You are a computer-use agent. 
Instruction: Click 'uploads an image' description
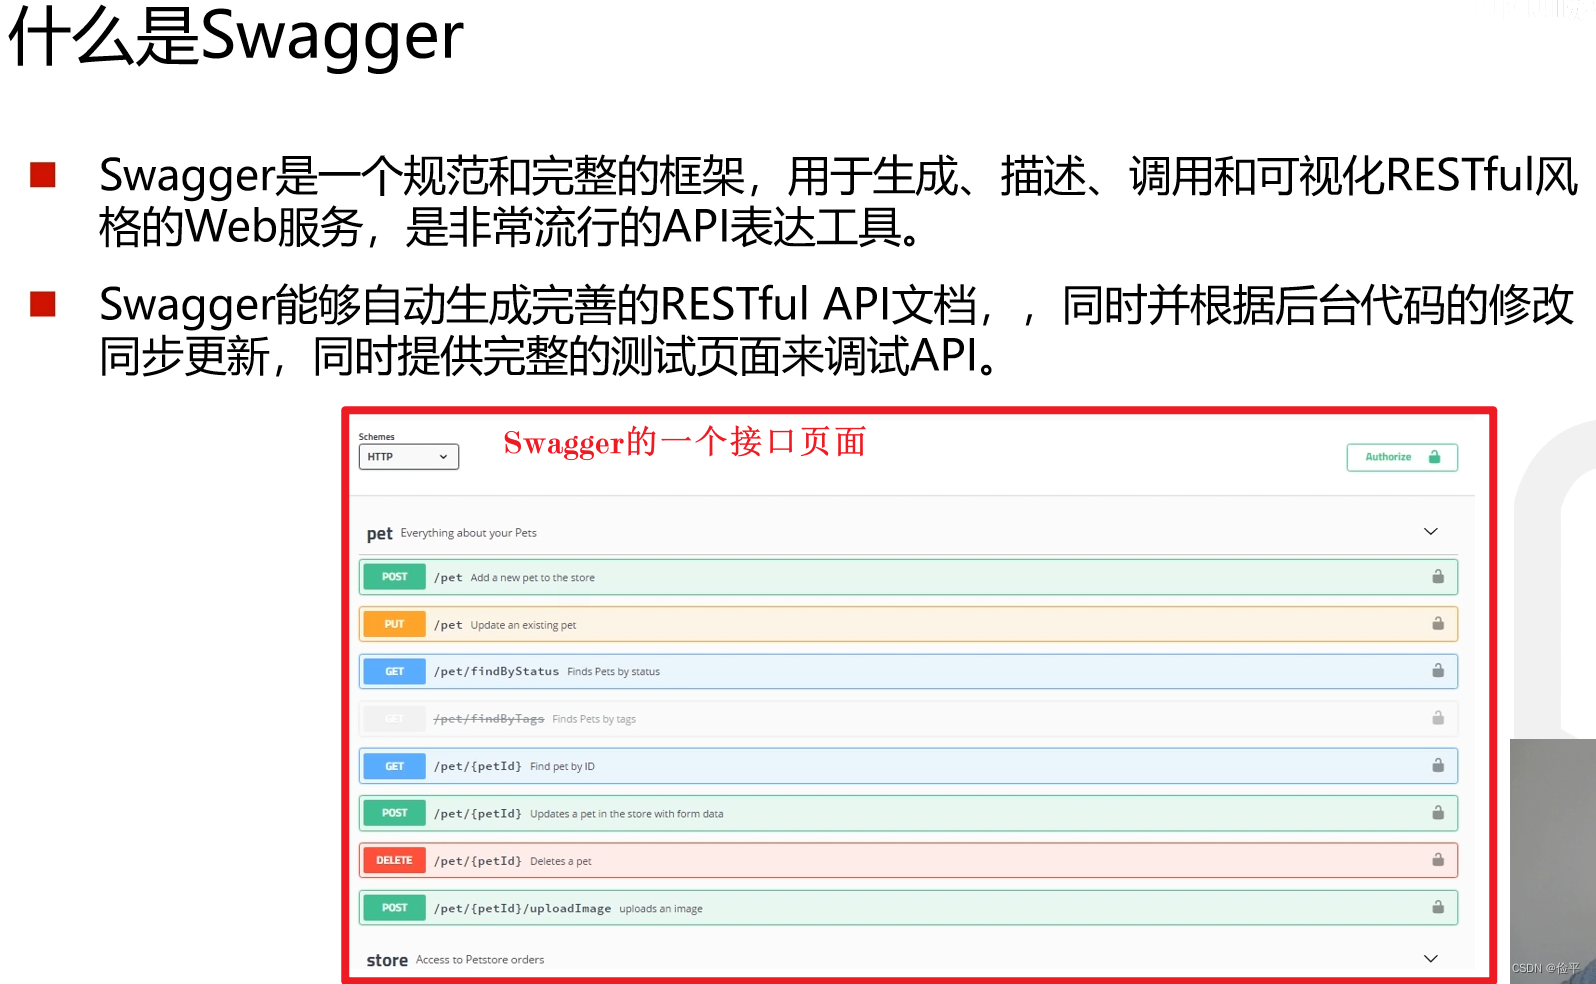click(660, 909)
